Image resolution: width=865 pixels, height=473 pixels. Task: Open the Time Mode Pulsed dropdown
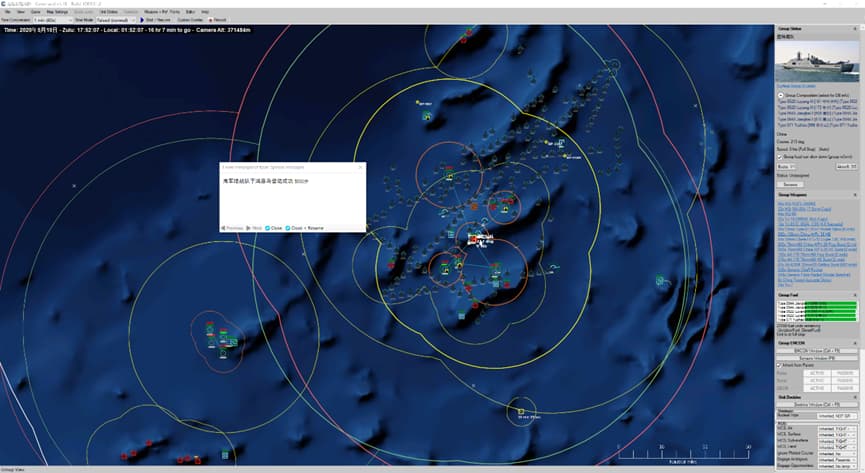116,20
